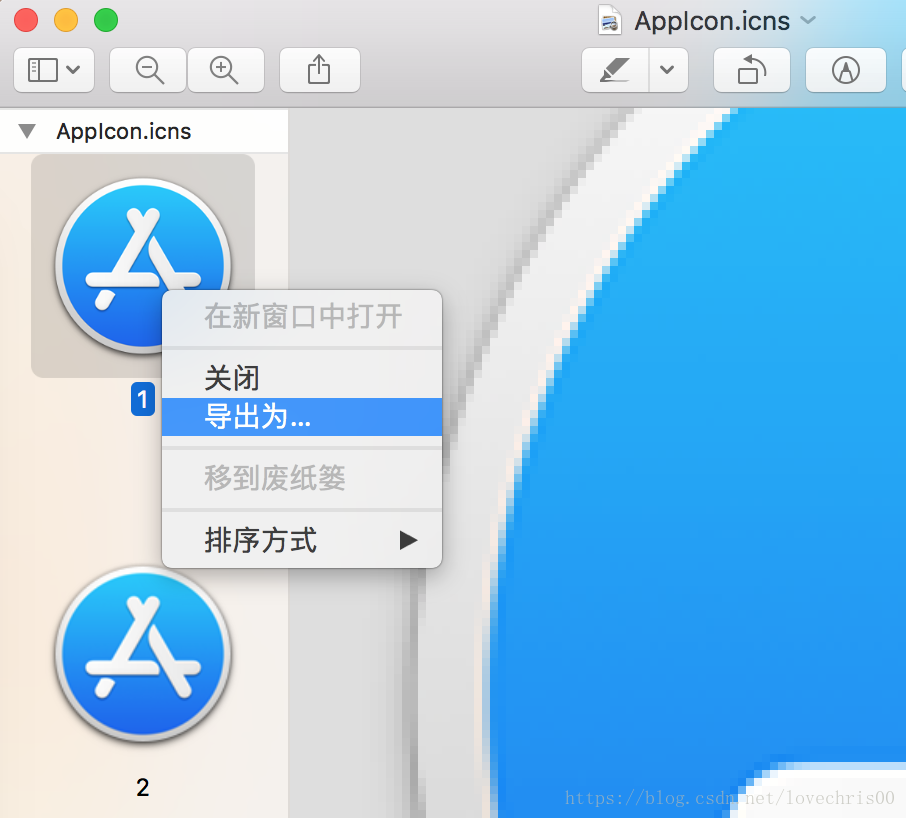Open the Share menu button
The width and height of the screenshot is (906, 818).
(x=320, y=70)
